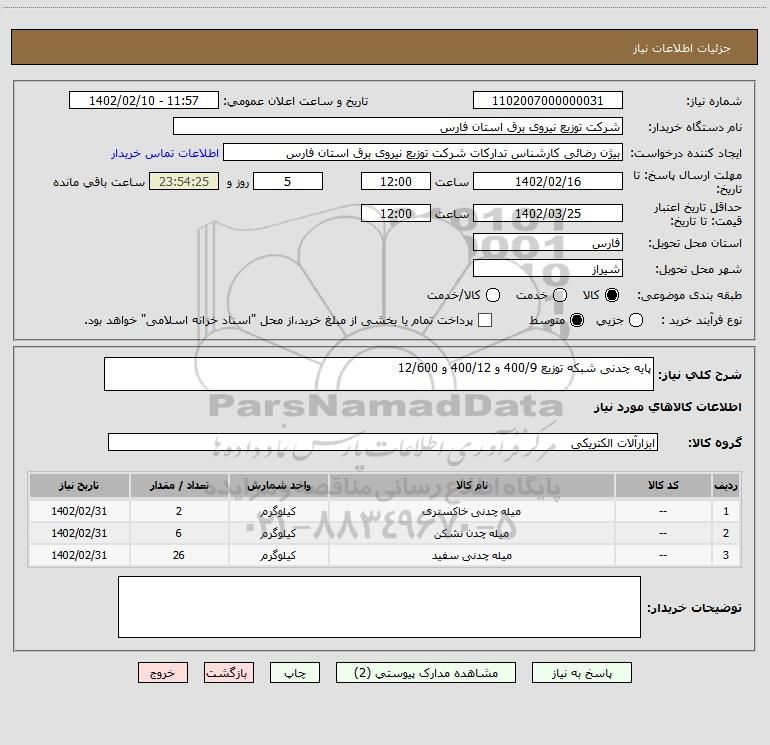The width and height of the screenshot is (770, 745).
Task: Click quantity cell showing 26
Action: (179, 555)
